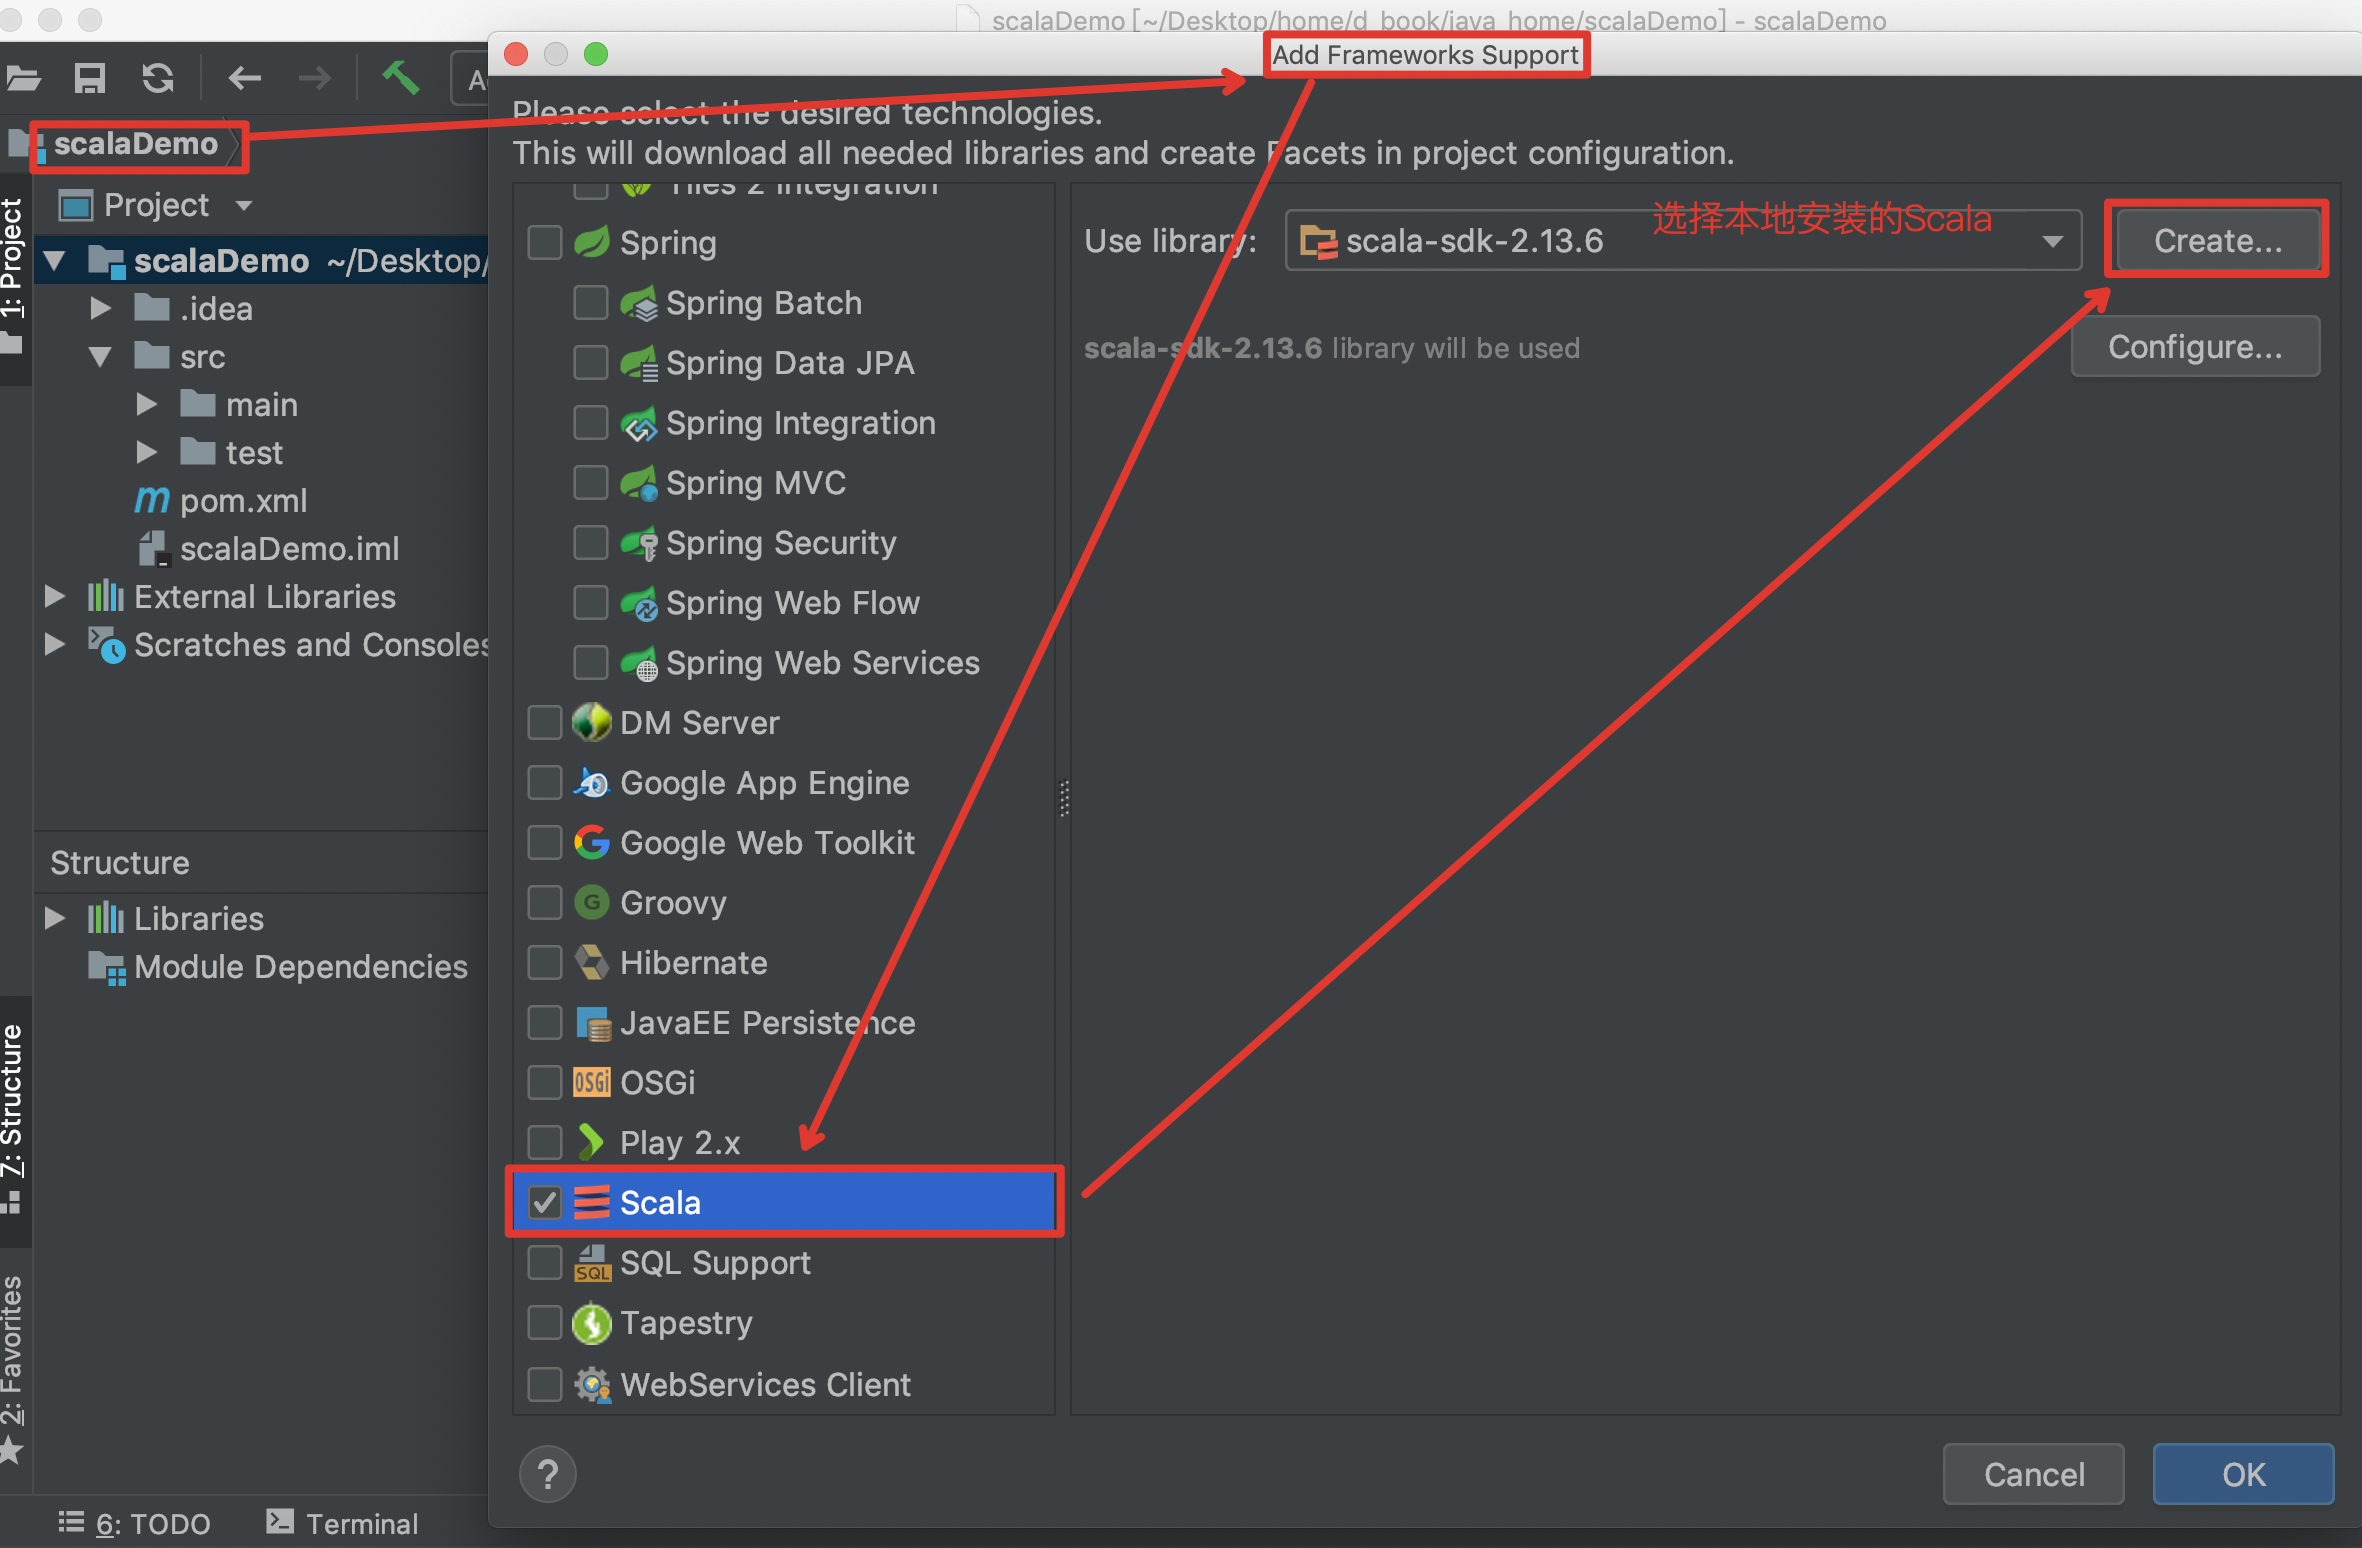
Task: Click the Create... button
Action: point(2217,241)
